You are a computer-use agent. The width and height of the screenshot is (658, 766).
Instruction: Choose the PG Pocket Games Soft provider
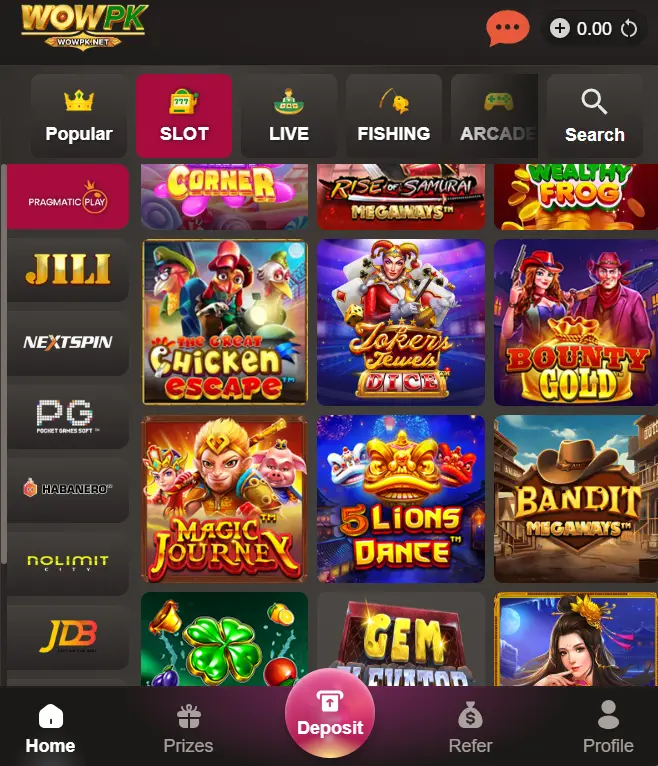click(68, 416)
